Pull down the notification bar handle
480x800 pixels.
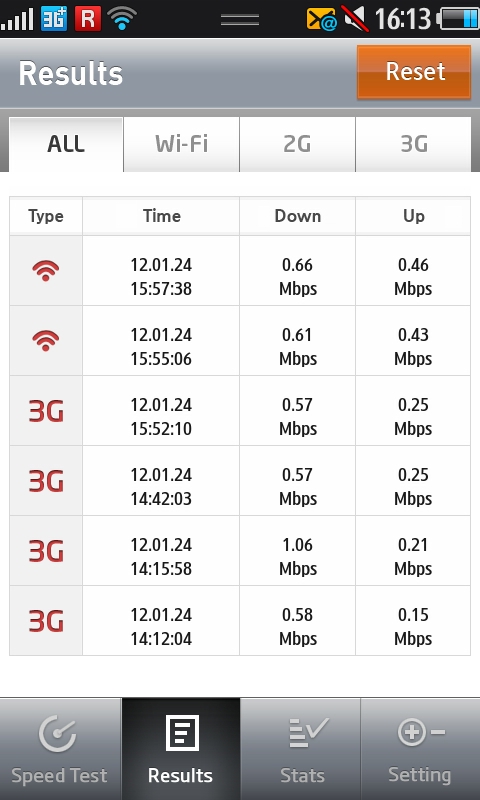(240, 19)
